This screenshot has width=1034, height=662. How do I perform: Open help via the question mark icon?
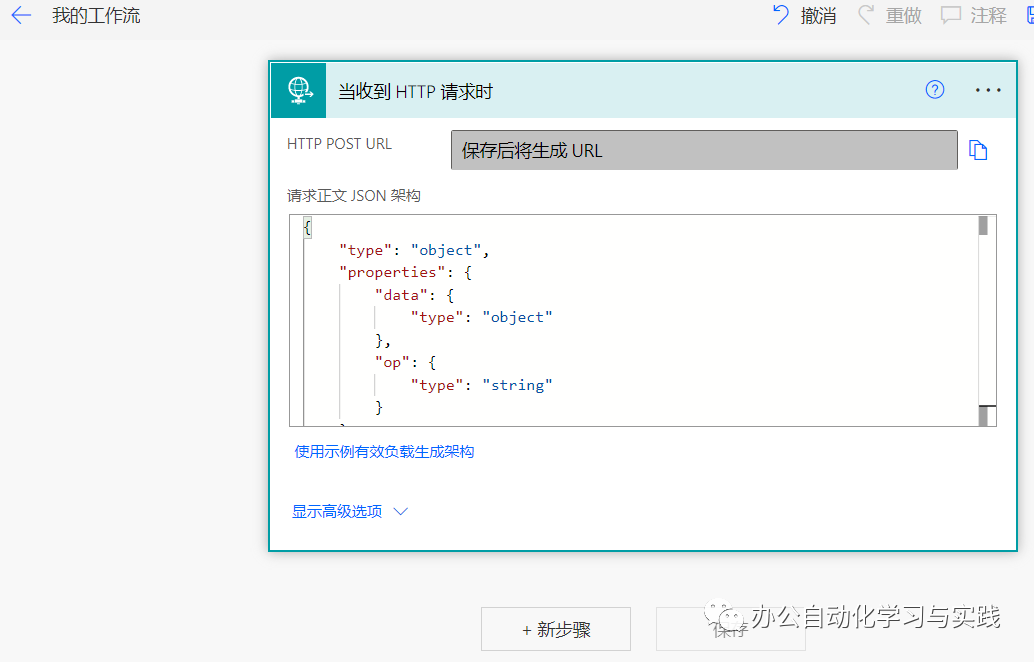pos(935,89)
